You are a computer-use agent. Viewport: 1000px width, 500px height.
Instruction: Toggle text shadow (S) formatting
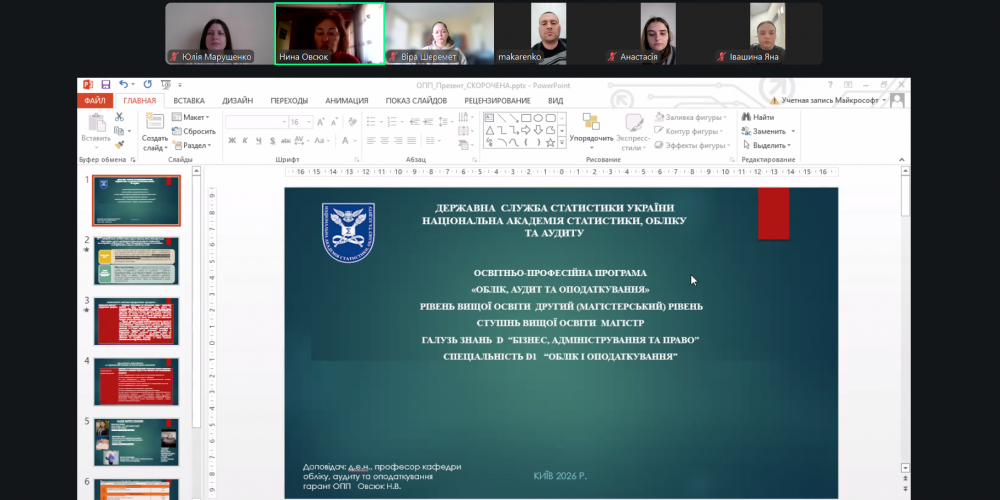tap(272, 140)
